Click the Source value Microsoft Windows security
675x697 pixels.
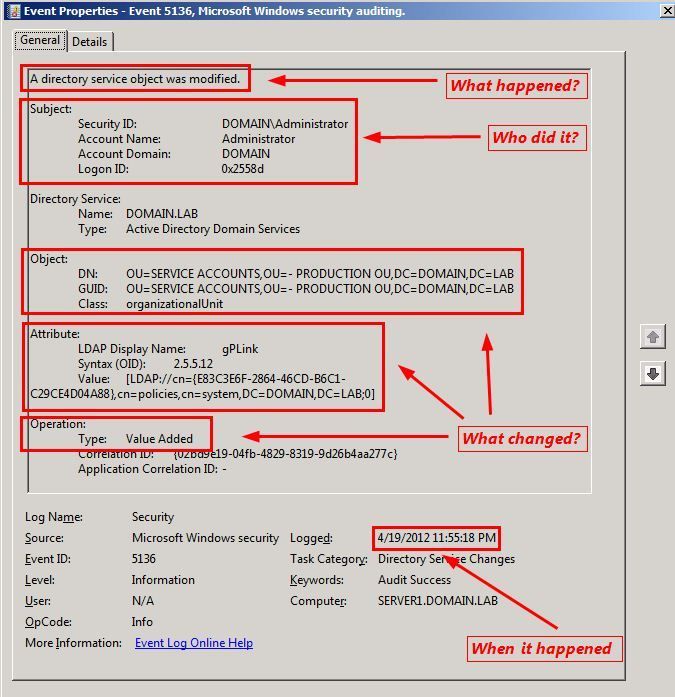pos(205,538)
